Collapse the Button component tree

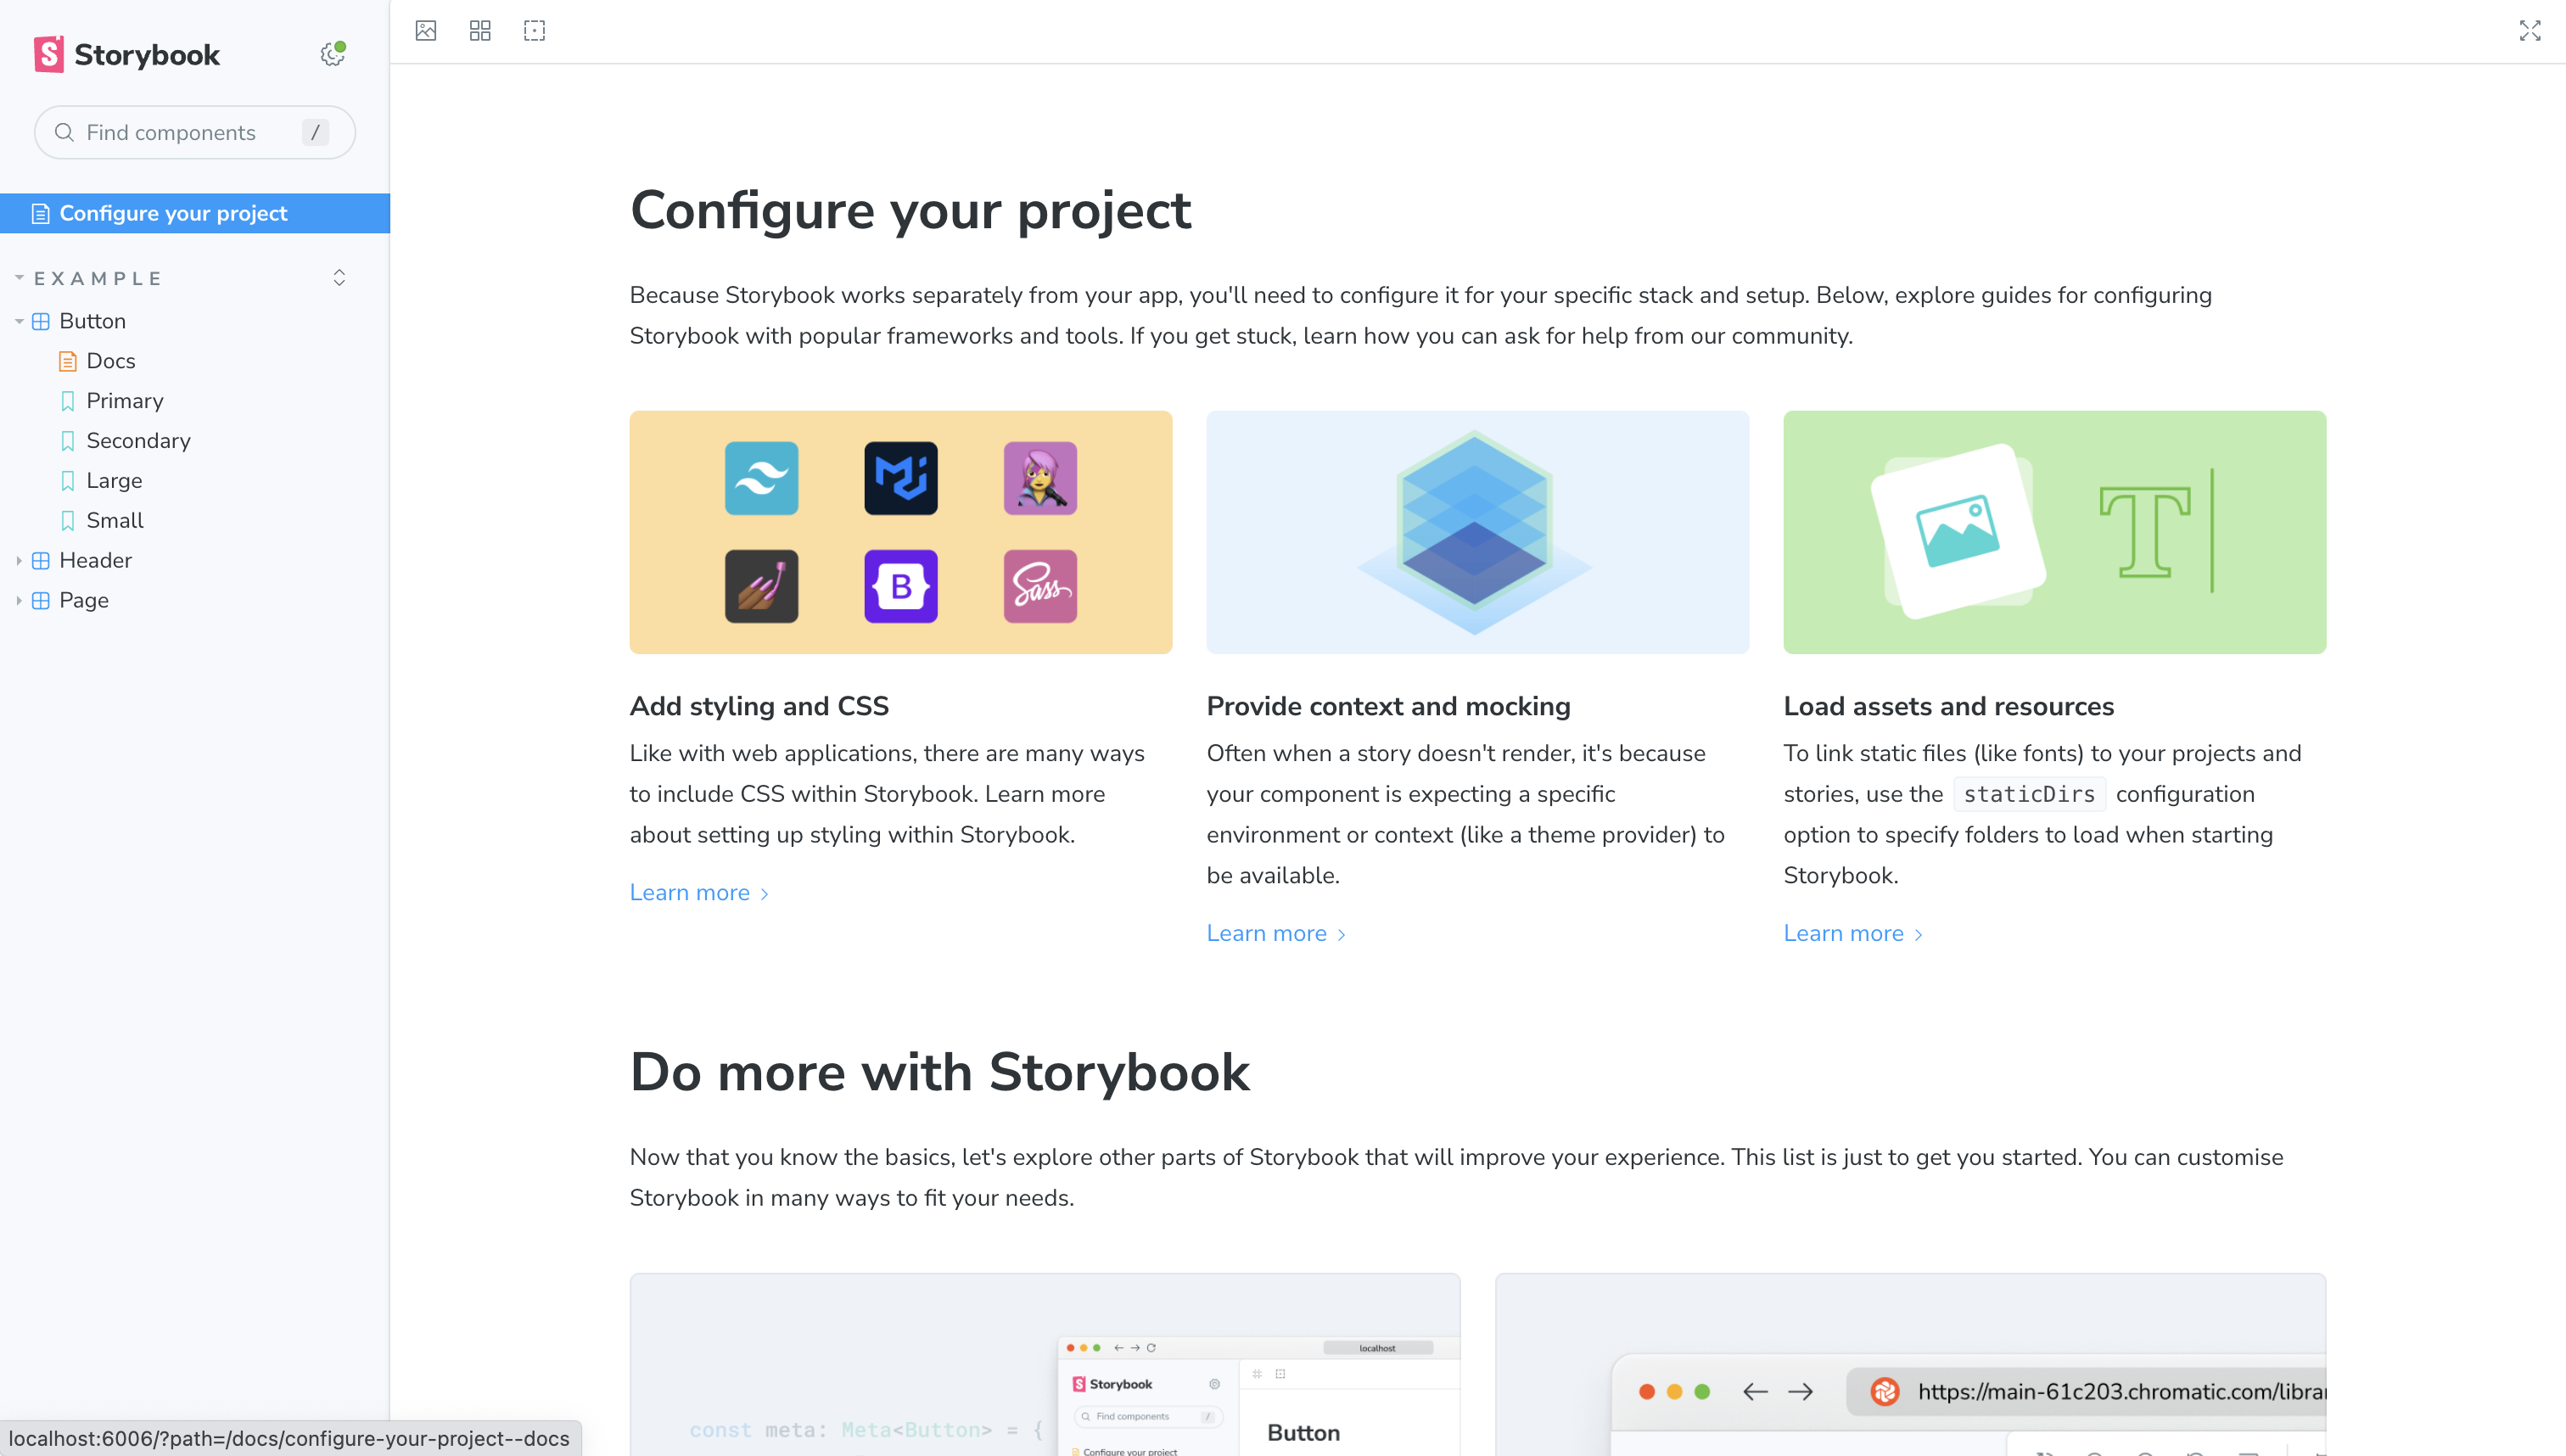(19, 321)
